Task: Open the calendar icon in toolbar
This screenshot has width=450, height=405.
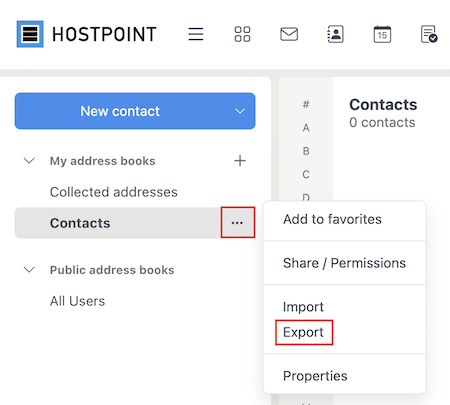Action: tap(382, 34)
